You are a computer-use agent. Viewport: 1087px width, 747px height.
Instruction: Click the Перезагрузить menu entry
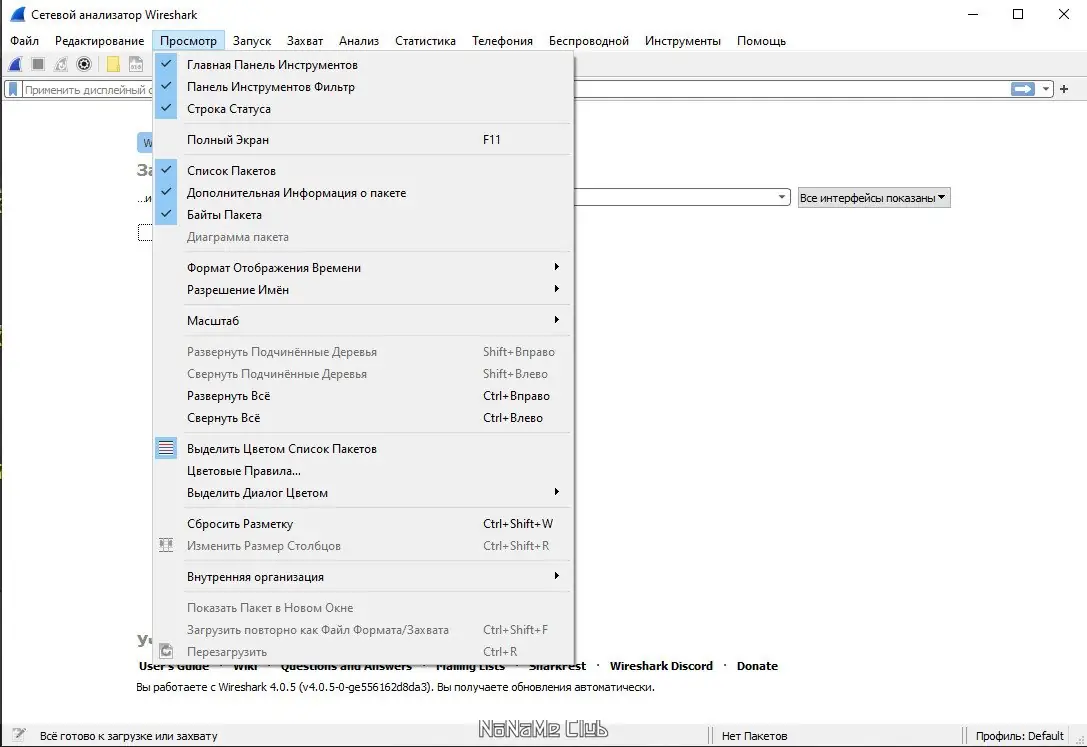364,651
